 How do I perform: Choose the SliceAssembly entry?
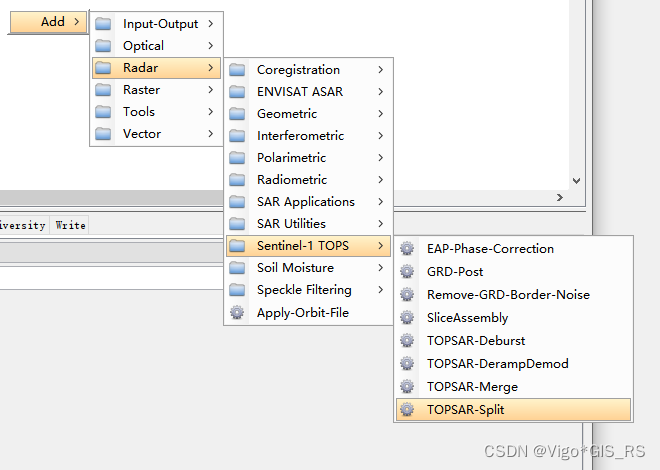(x=514, y=317)
